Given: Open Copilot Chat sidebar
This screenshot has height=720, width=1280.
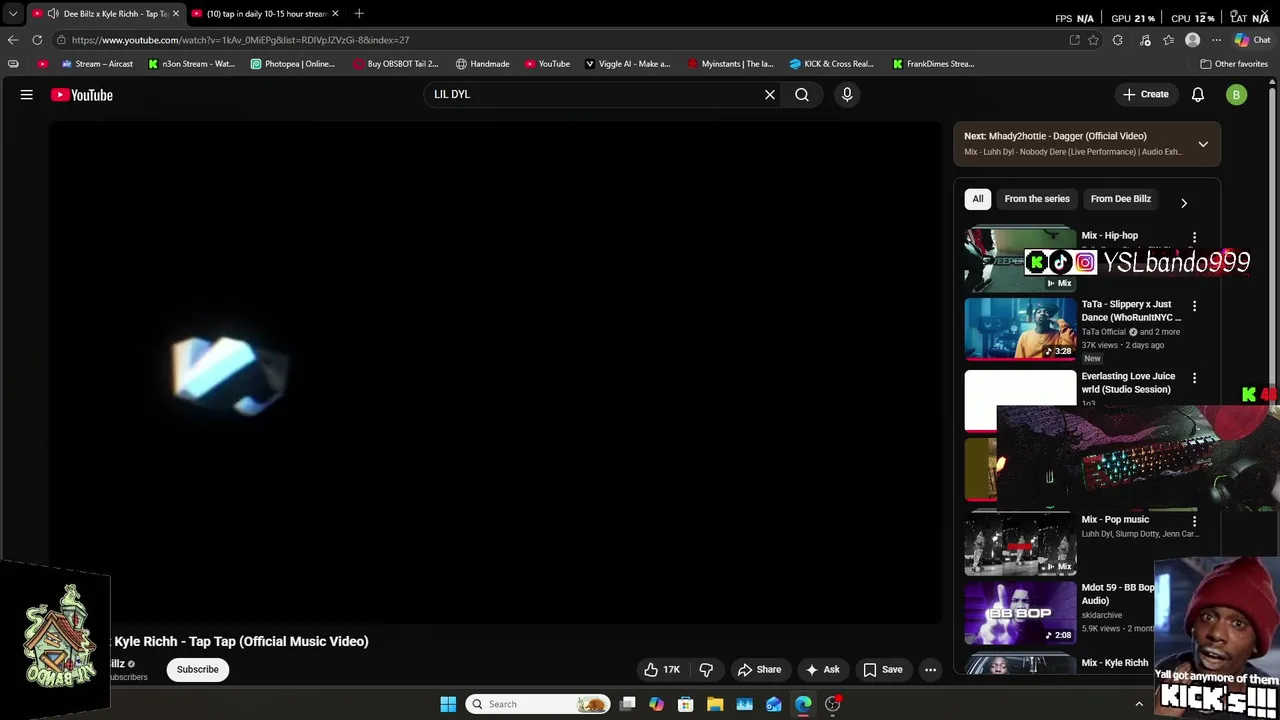Looking at the screenshot, I should click(1252, 40).
